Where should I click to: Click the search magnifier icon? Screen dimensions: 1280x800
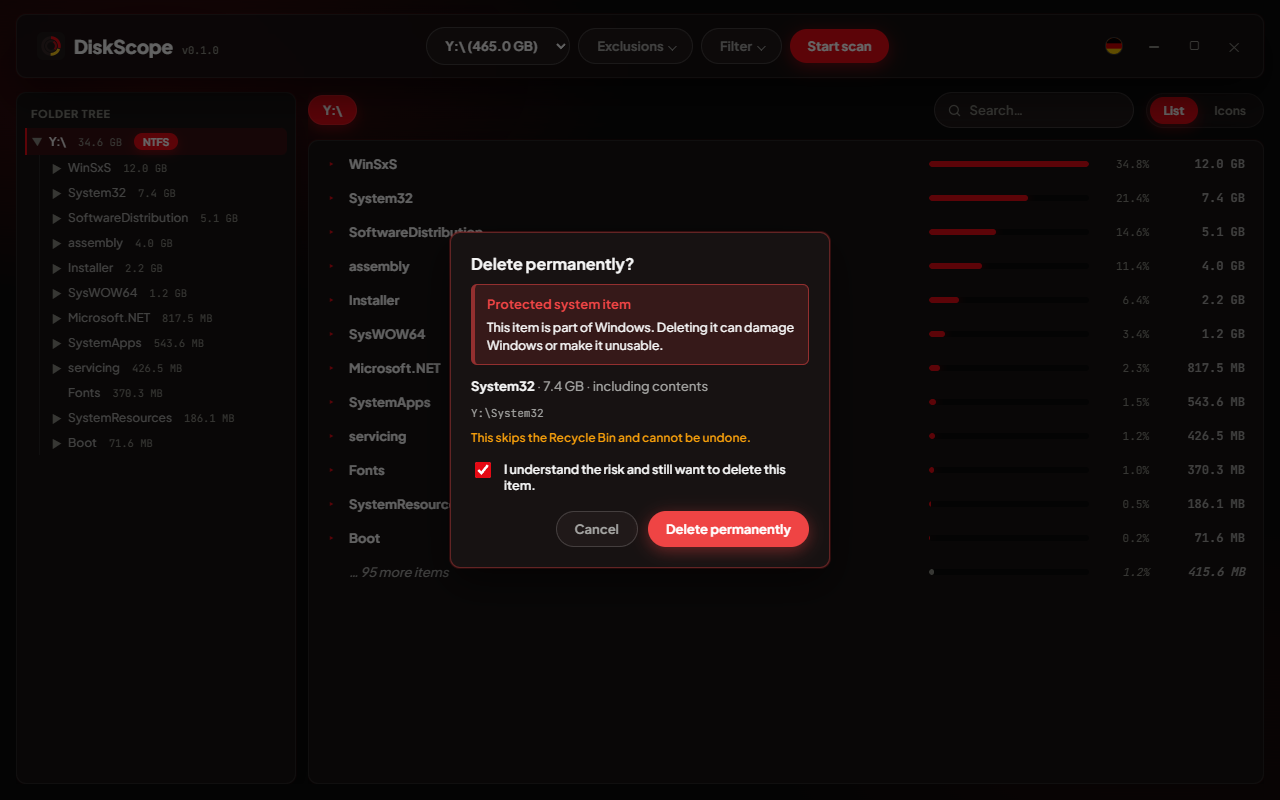[x=955, y=111]
